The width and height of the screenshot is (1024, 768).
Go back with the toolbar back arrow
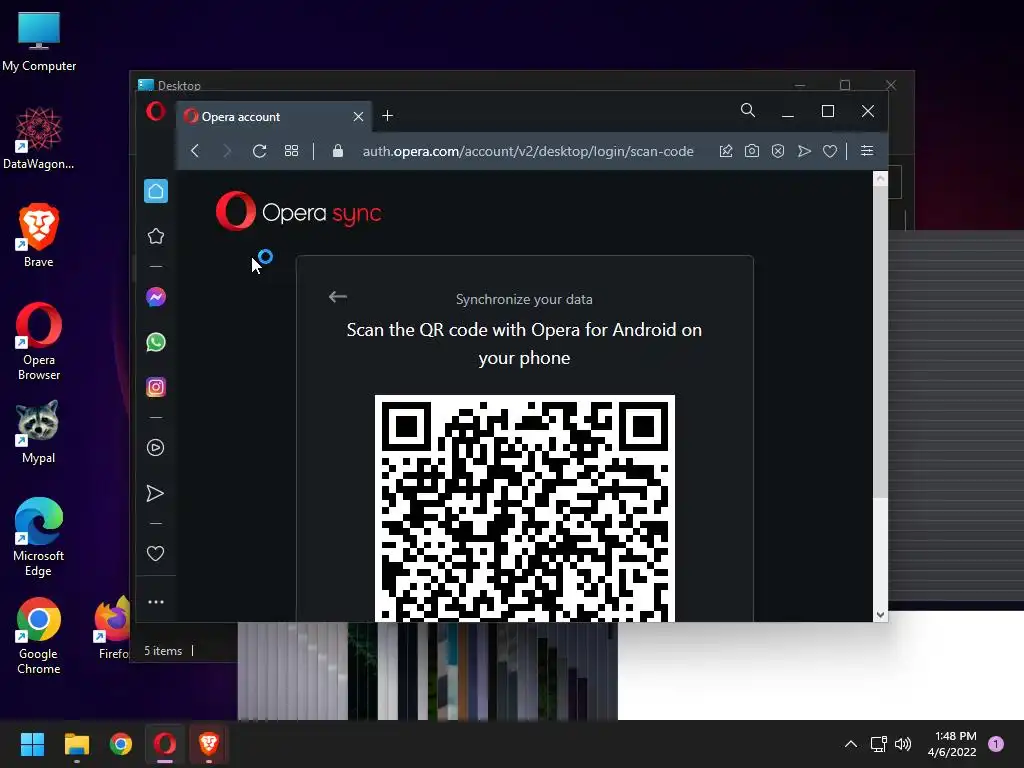click(x=195, y=151)
